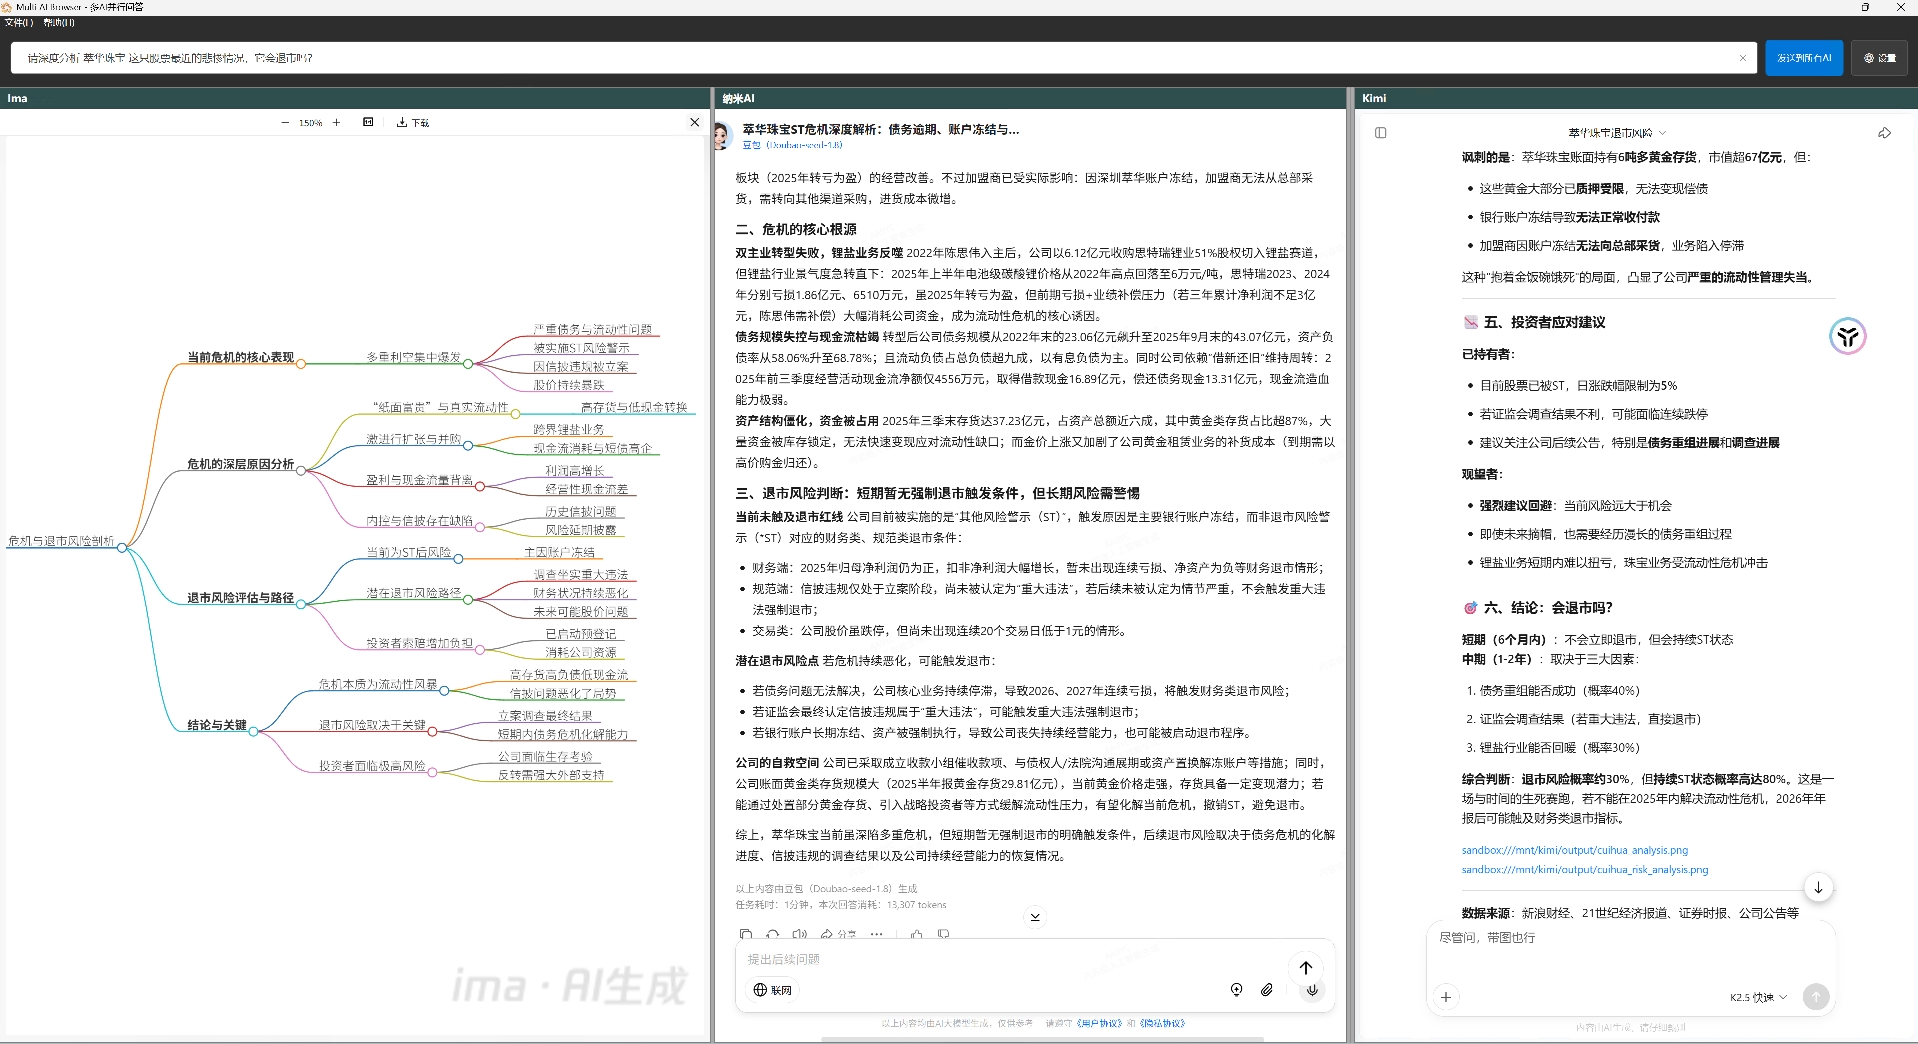Add an attachment in Kimi input
Viewport: 1918px width, 1044px height.
click(x=1446, y=997)
